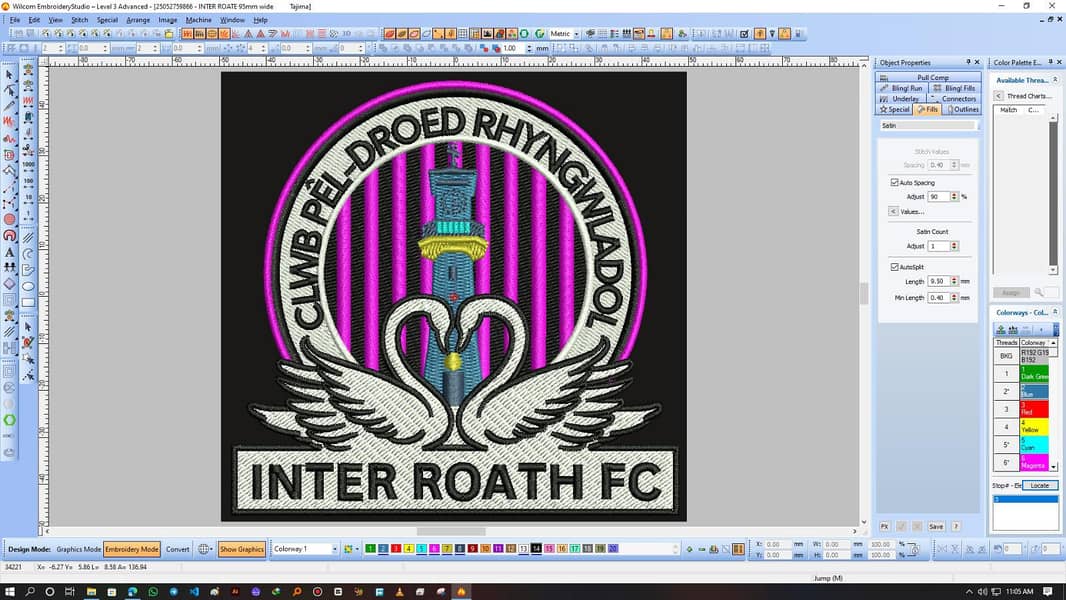Open the Stitch menu
This screenshot has height=600, width=1066.
[80, 20]
